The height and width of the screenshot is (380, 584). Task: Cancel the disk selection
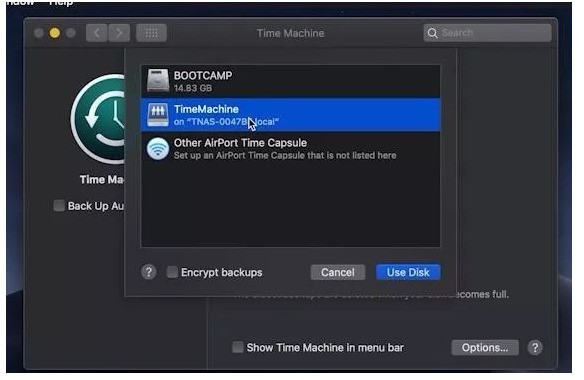click(338, 272)
